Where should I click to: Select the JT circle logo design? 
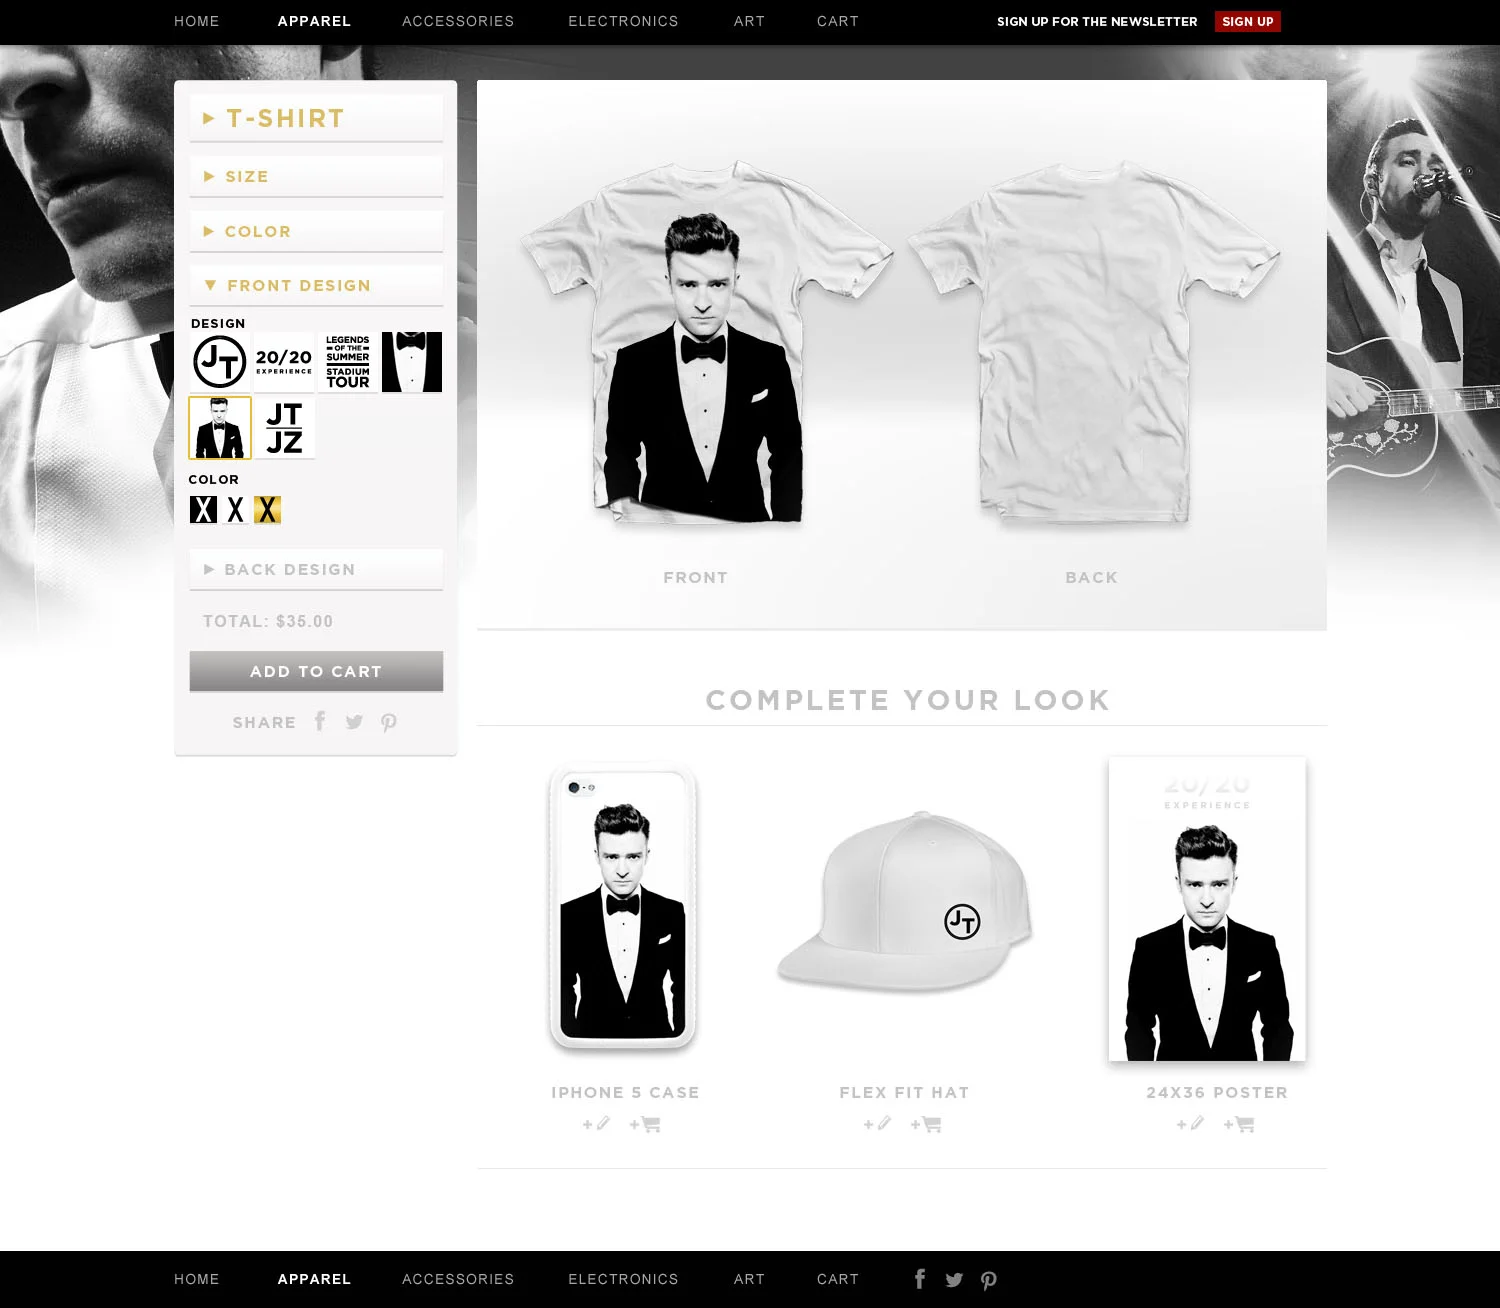point(219,361)
